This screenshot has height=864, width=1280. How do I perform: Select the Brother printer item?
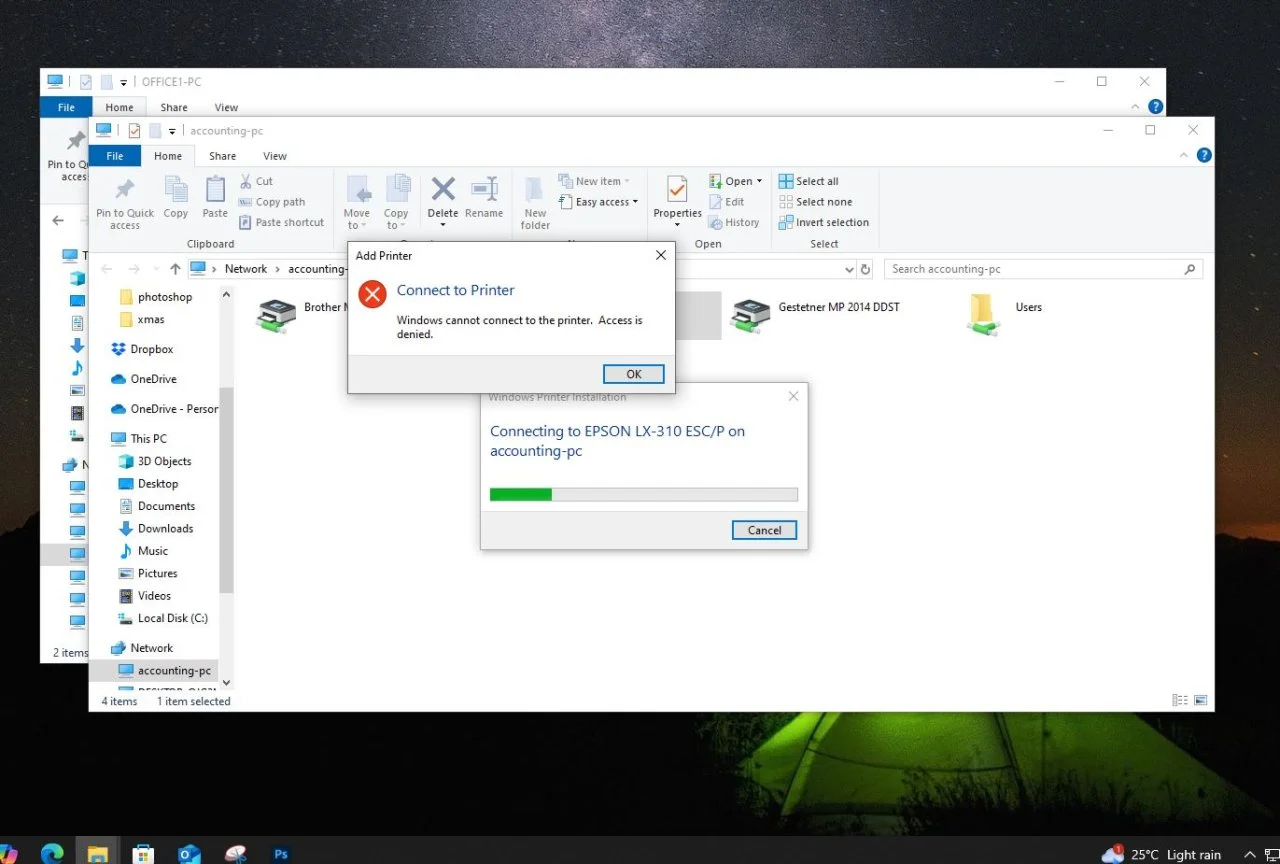pos(300,315)
